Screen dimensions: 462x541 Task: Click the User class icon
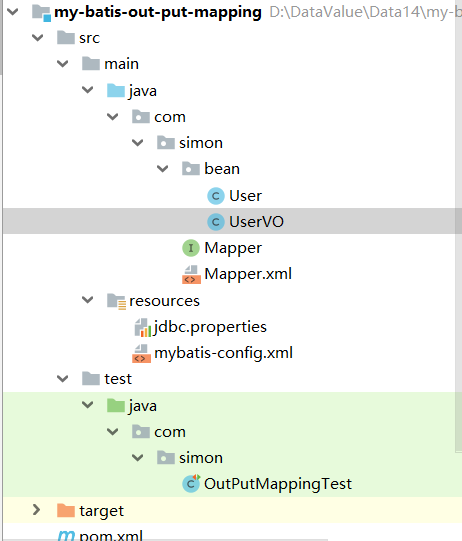tap(216, 196)
